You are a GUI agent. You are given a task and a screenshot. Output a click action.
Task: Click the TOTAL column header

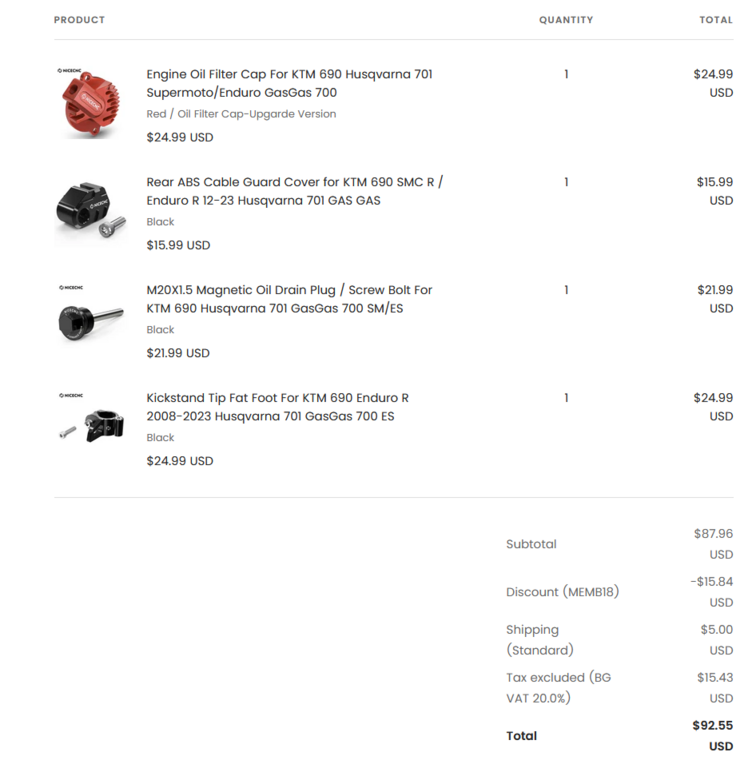(716, 20)
